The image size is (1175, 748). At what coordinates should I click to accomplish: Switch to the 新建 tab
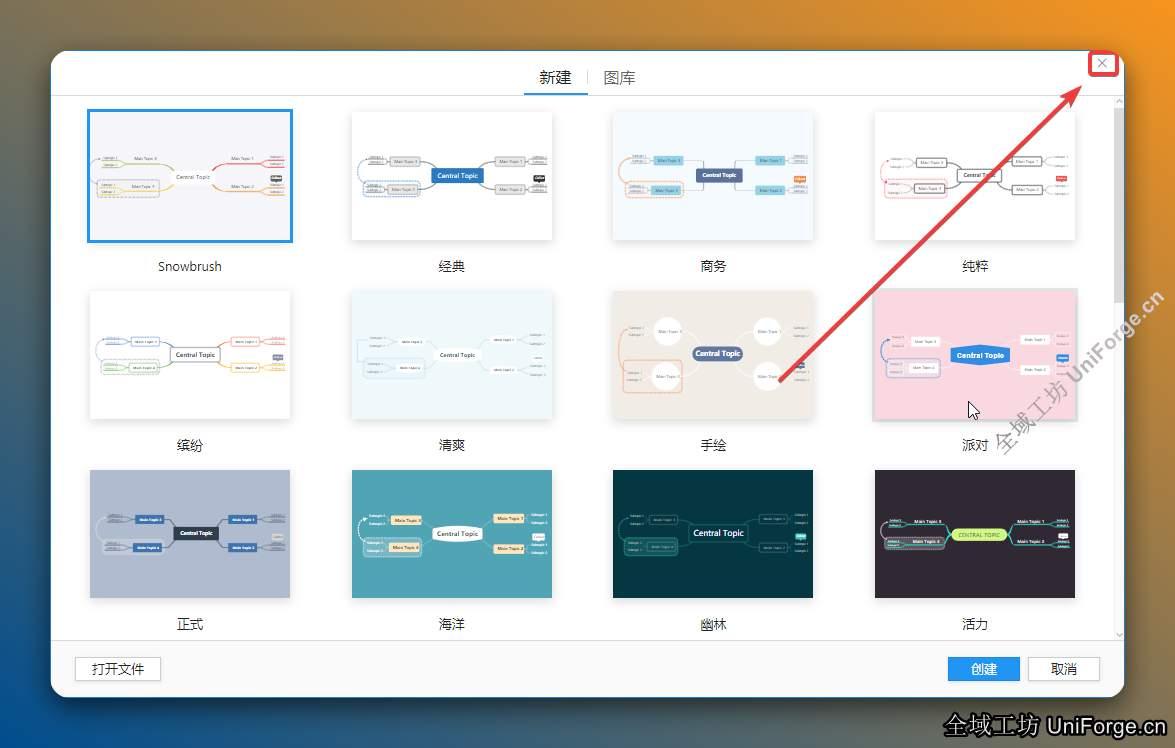(x=555, y=77)
